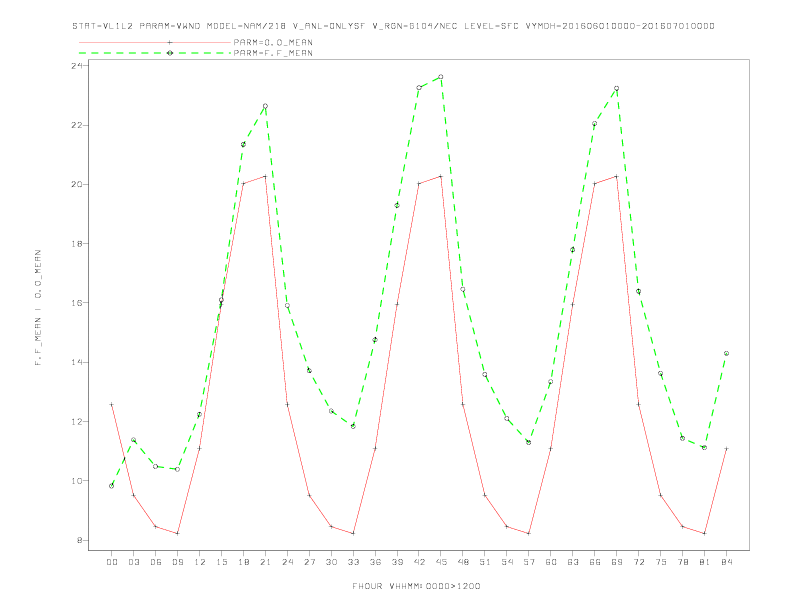792x612 pixels.
Task: Click x-axis tick label 06
Action: tap(156, 562)
